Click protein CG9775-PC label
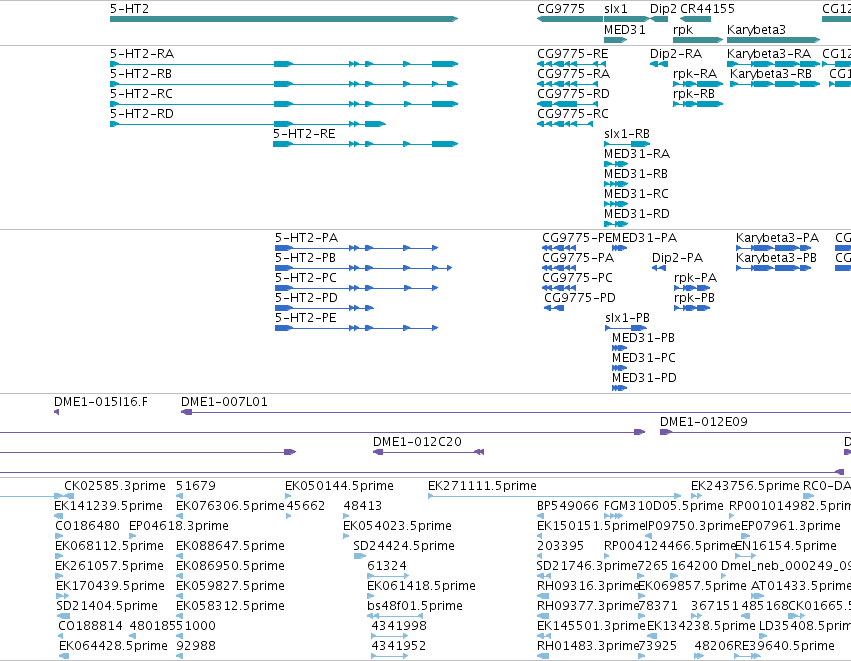The width and height of the screenshot is (851, 661). click(577, 278)
